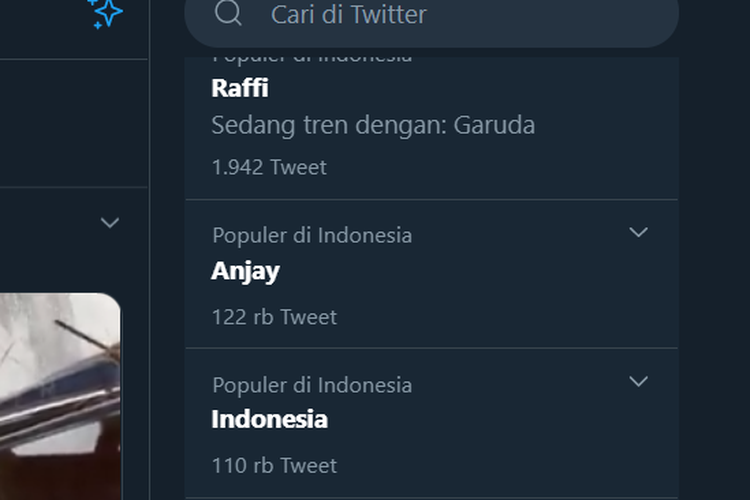Click Populer di Indonesia label above Indonesia
Viewport: 750px width, 500px height.
pyautogui.click(x=312, y=385)
